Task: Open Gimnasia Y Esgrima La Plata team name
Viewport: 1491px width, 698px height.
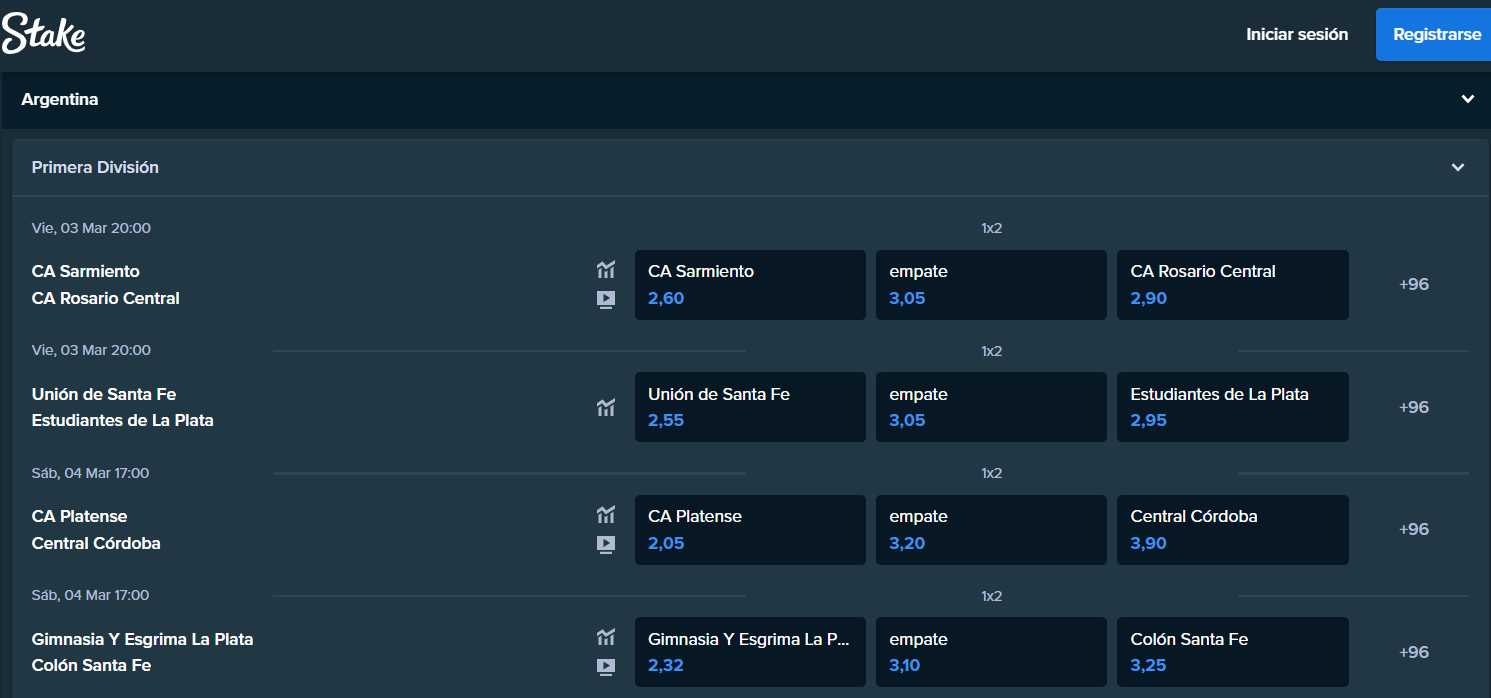Action: coord(143,639)
